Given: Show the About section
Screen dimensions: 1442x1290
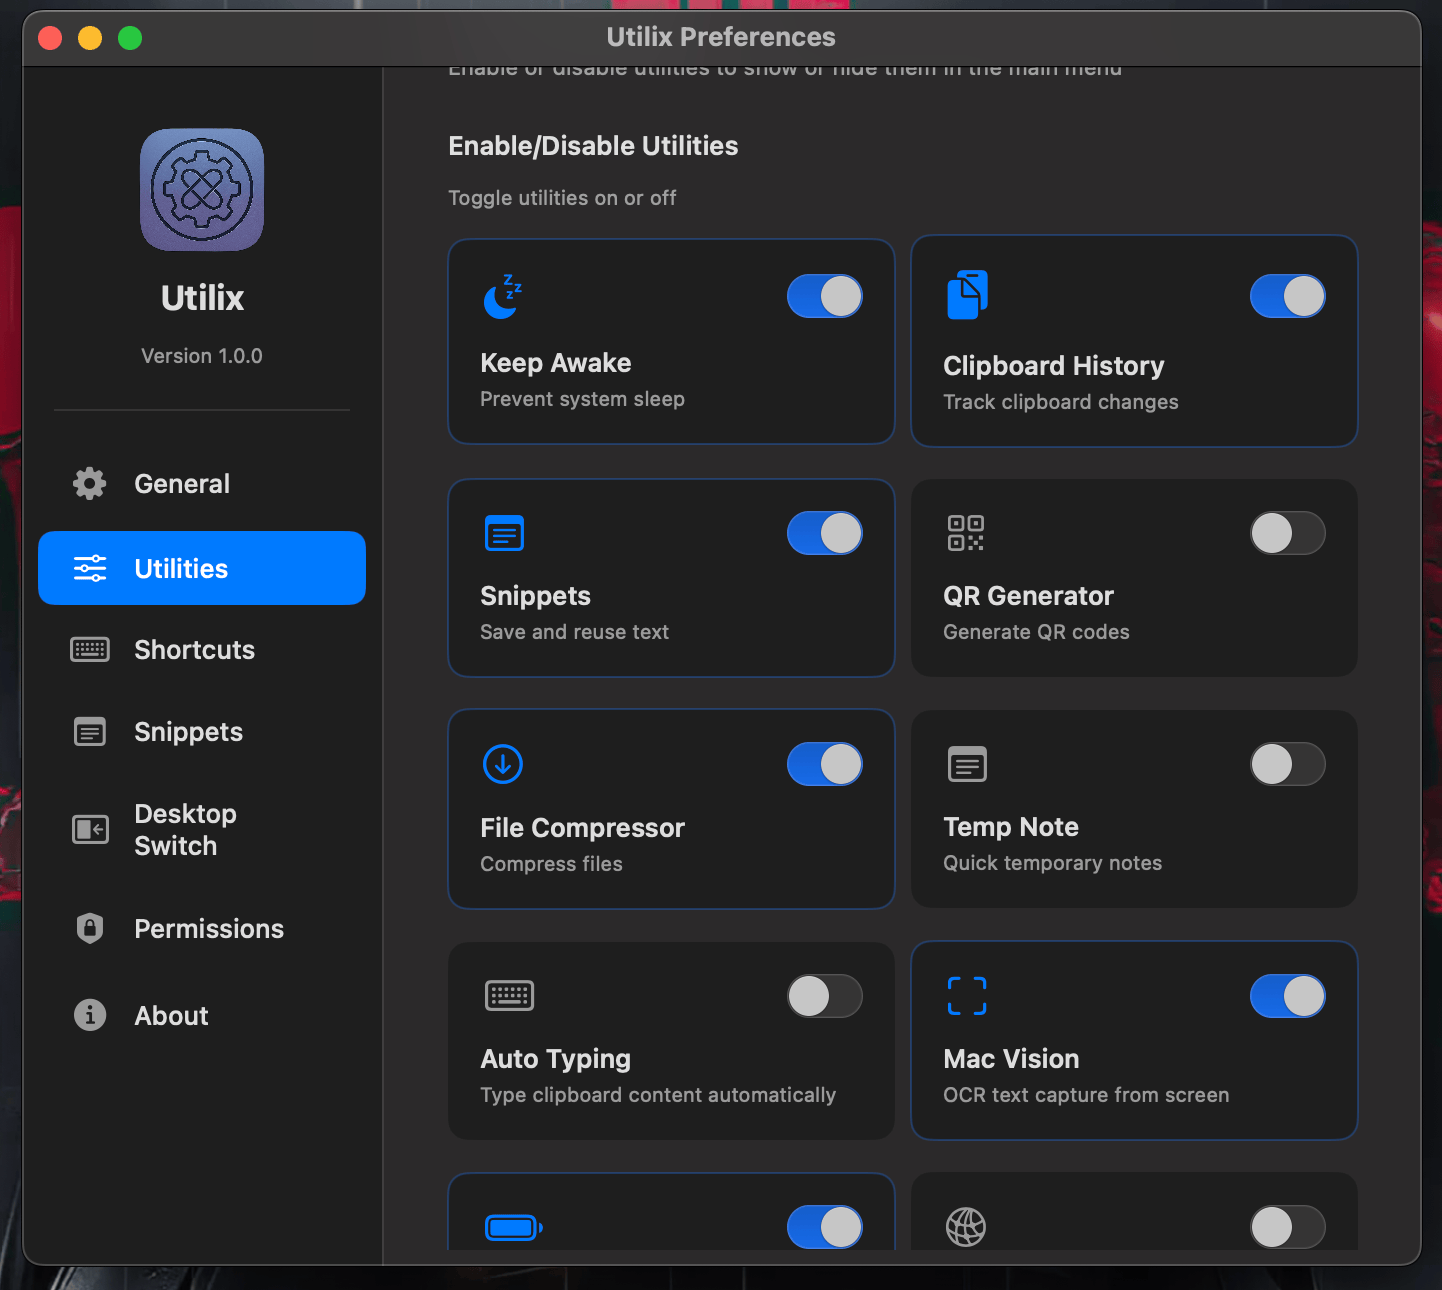Looking at the screenshot, I should point(202,1016).
